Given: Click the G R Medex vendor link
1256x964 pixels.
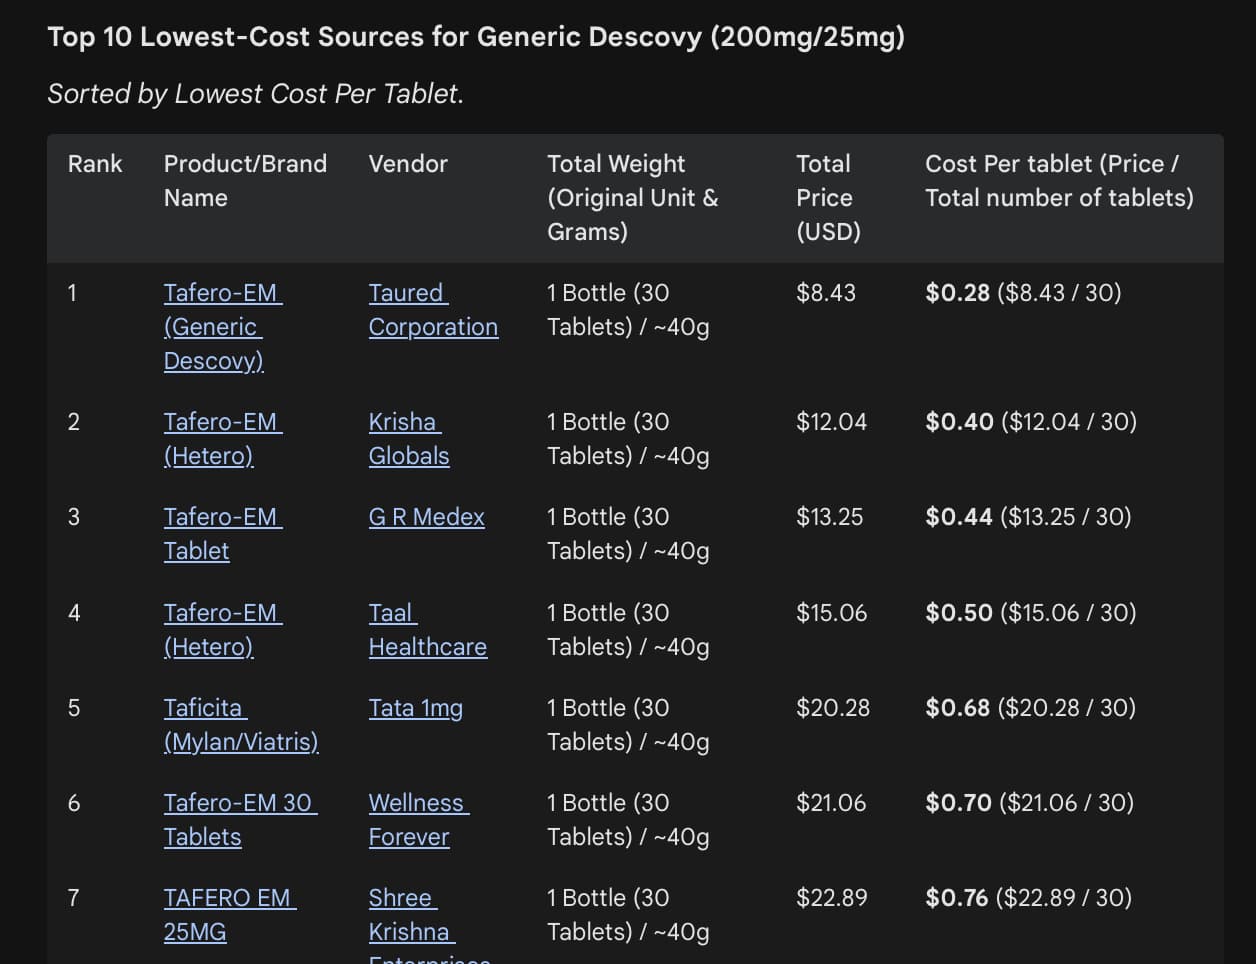Looking at the screenshot, I should point(426,517).
